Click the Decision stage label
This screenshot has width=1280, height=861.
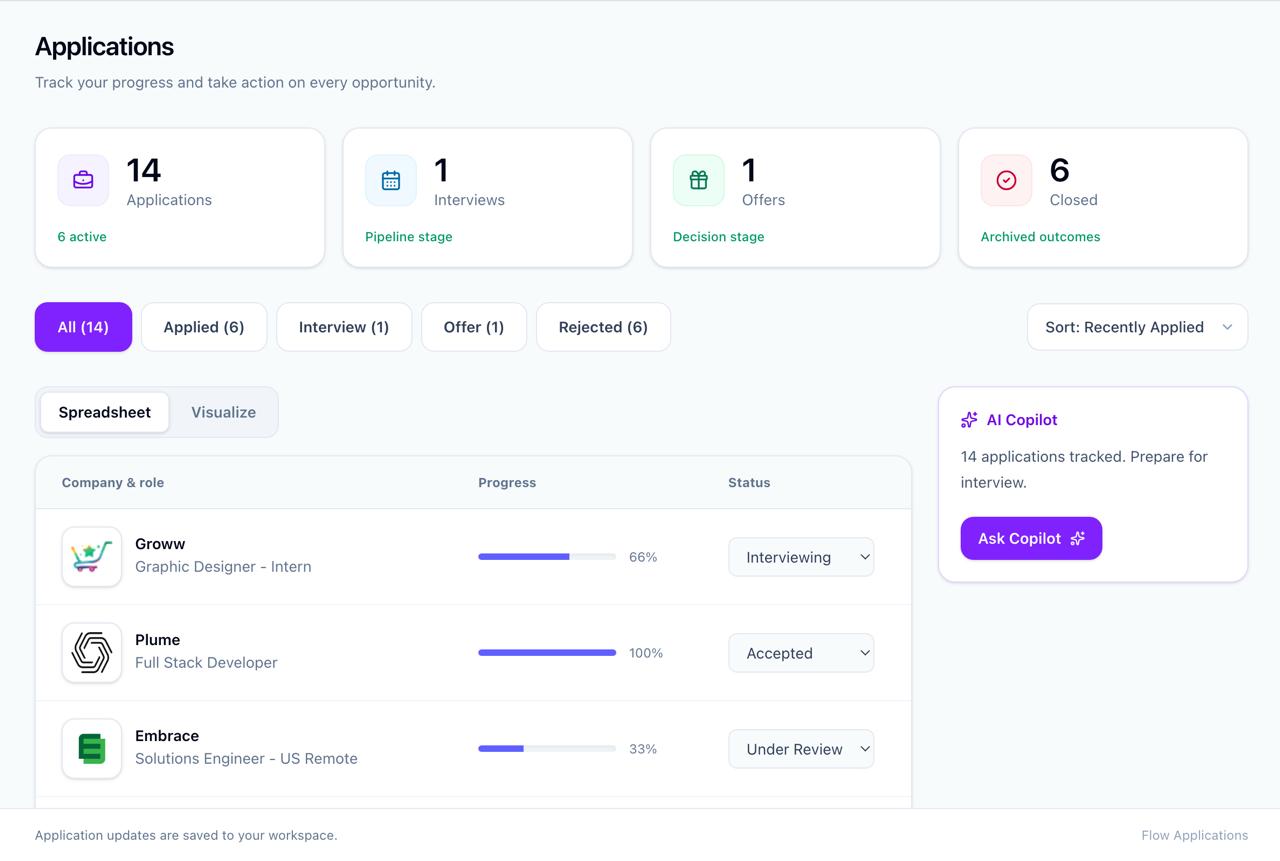[x=719, y=237]
